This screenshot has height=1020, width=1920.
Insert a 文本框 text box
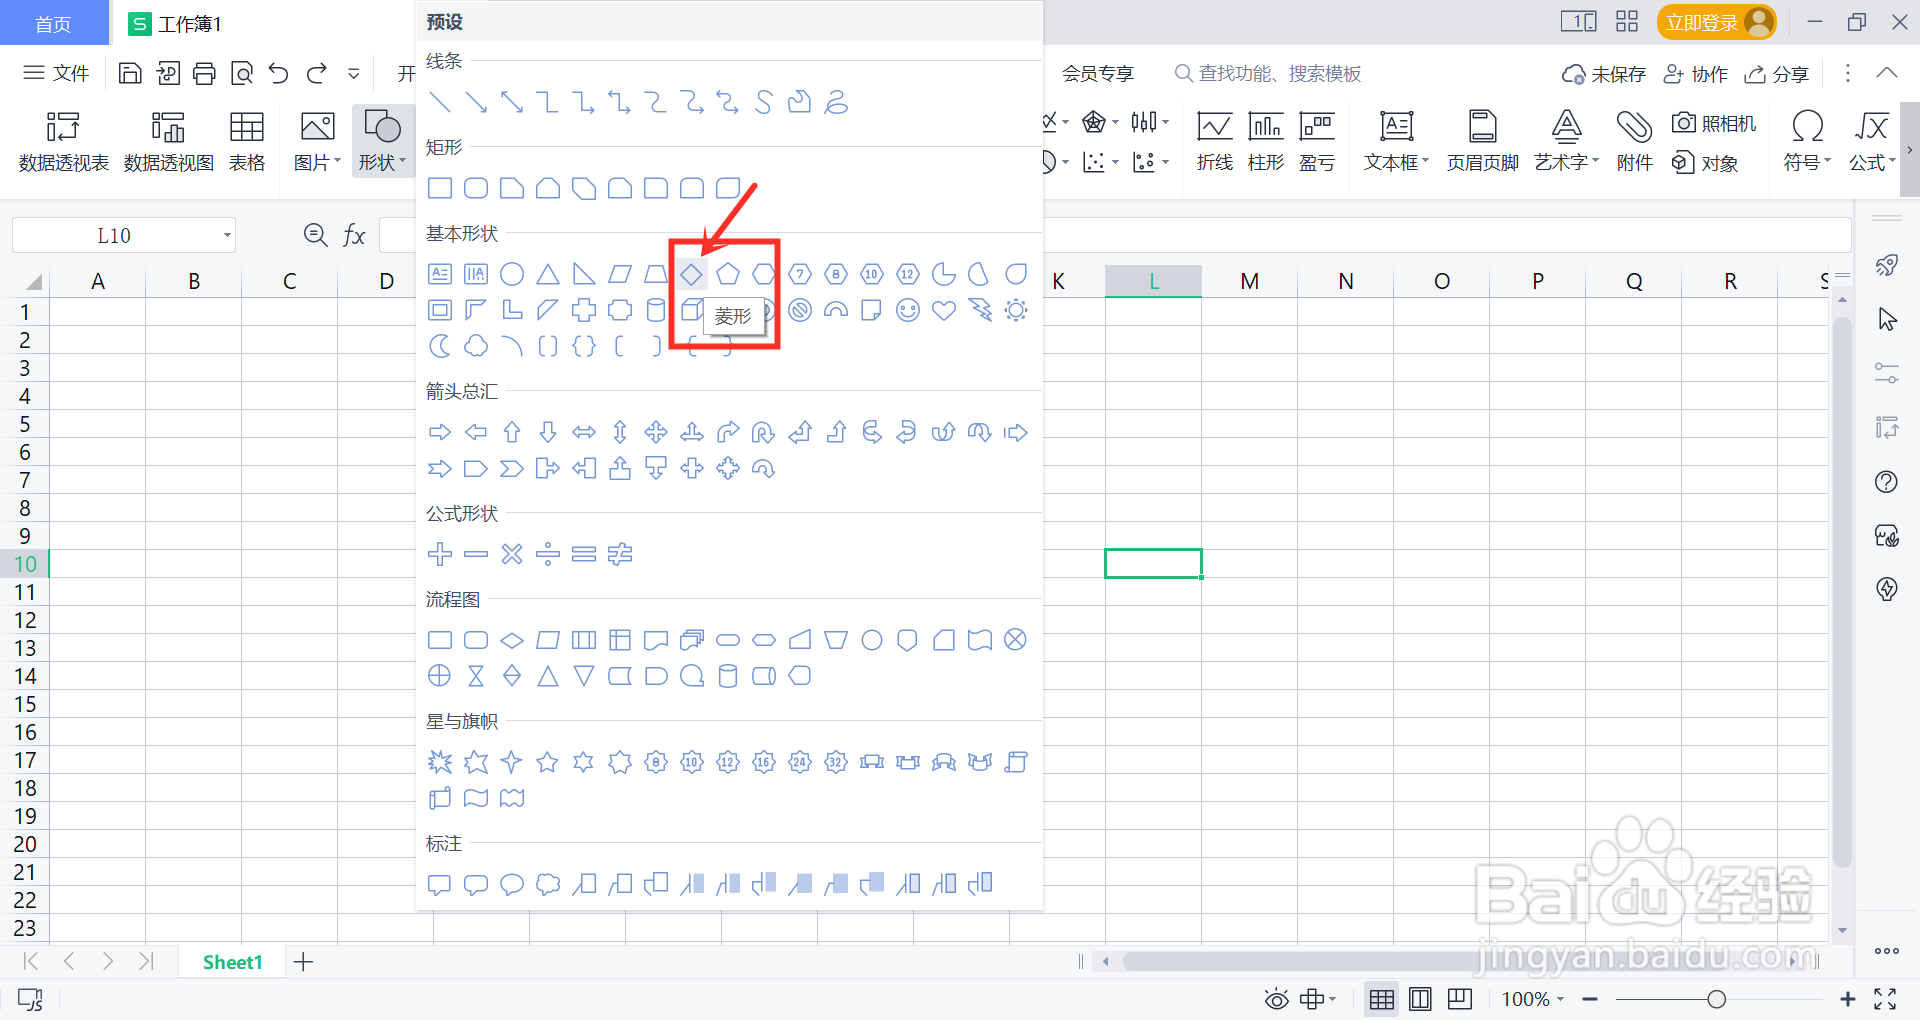[1394, 140]
